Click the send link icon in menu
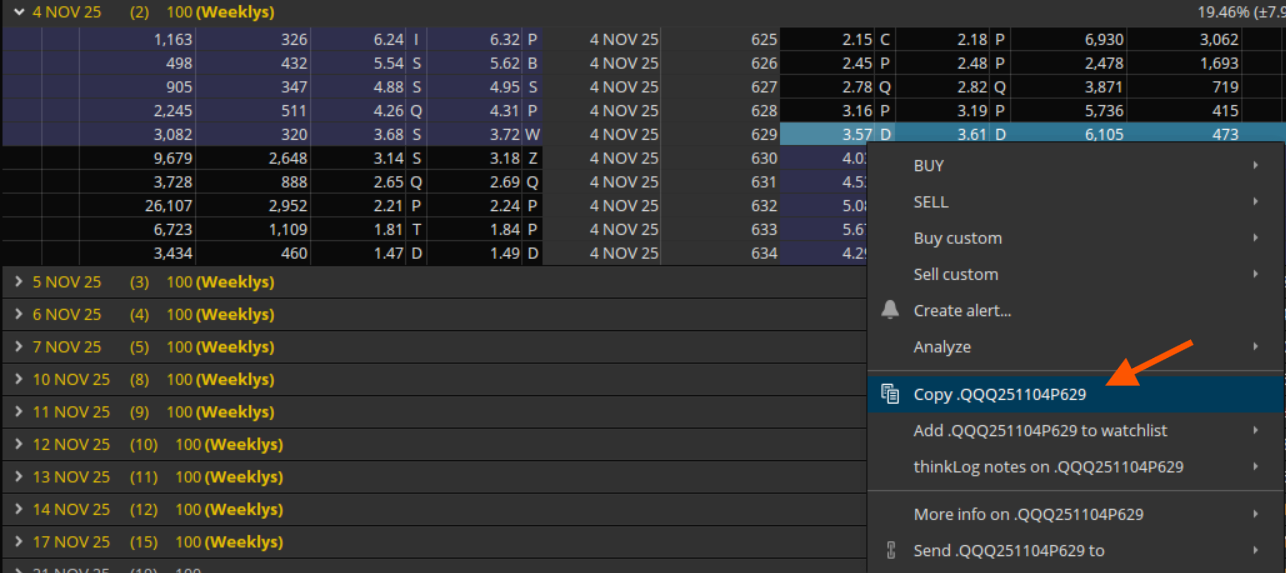The height and width of the screenshot is (573, 1286). [890, 550]
